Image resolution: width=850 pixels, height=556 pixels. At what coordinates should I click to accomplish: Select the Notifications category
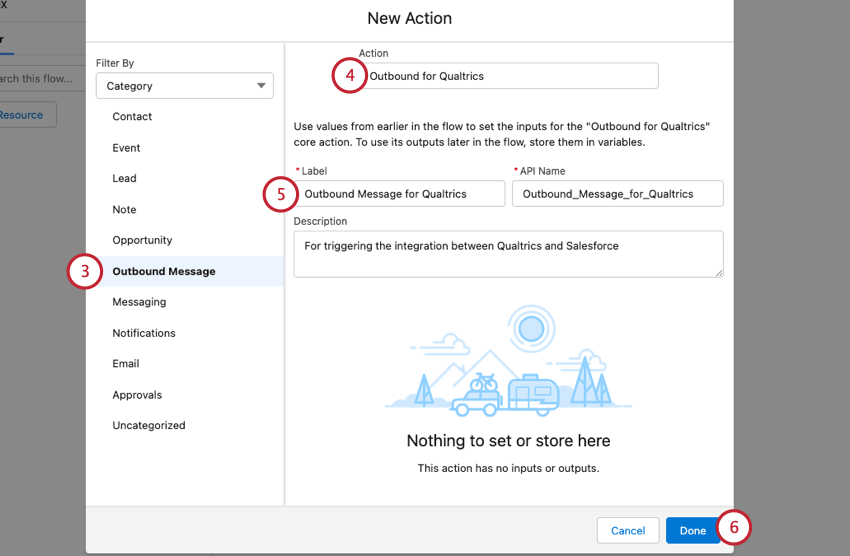[x=143, y=333]
